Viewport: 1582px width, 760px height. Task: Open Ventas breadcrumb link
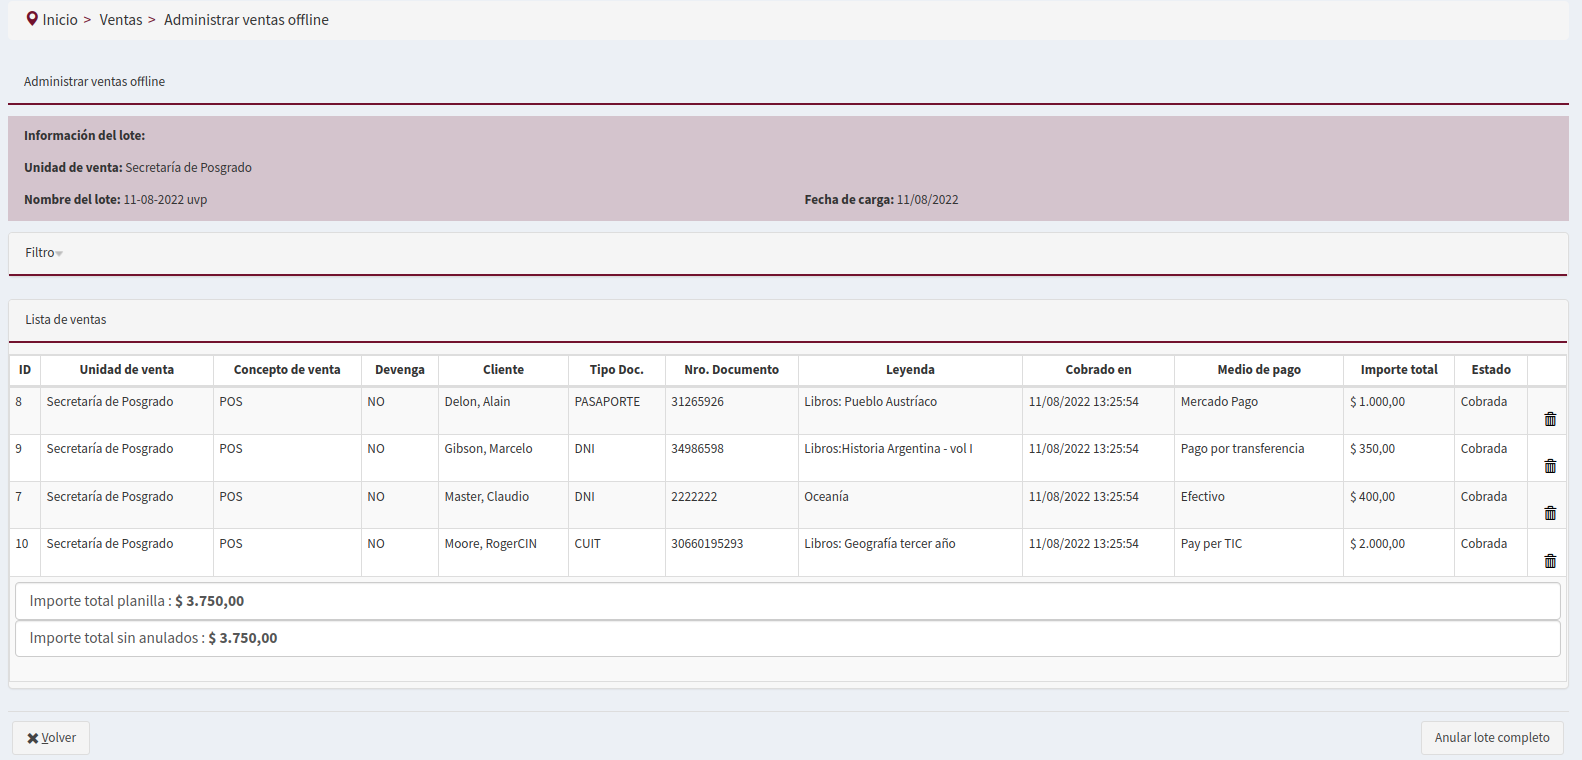[x=121, y=20]
